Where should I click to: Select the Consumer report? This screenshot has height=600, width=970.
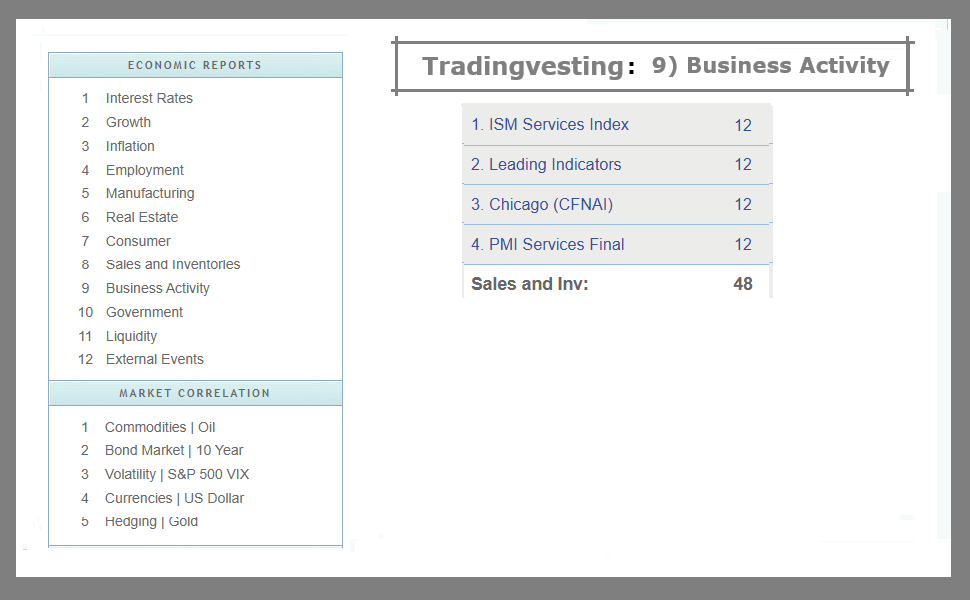(138, 241)
